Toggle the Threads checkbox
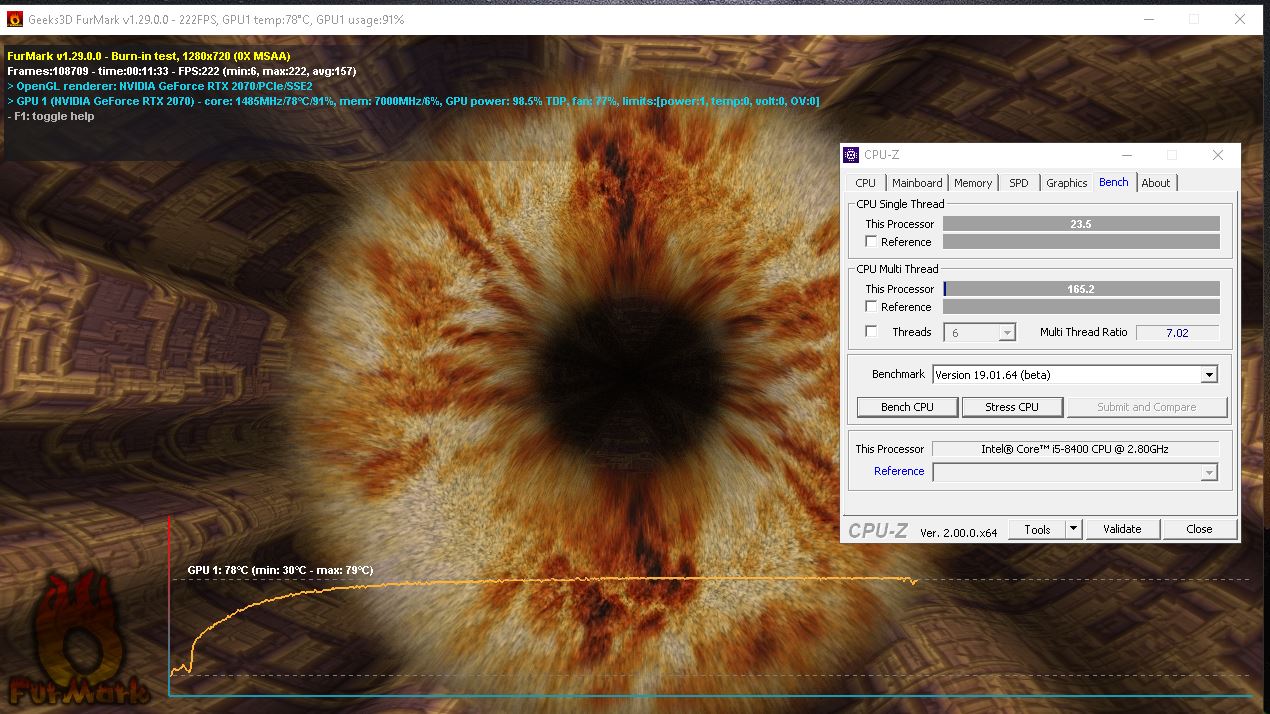Image resolution: width=1270 pixels, height=714 pixels. [x=871, y=332]
